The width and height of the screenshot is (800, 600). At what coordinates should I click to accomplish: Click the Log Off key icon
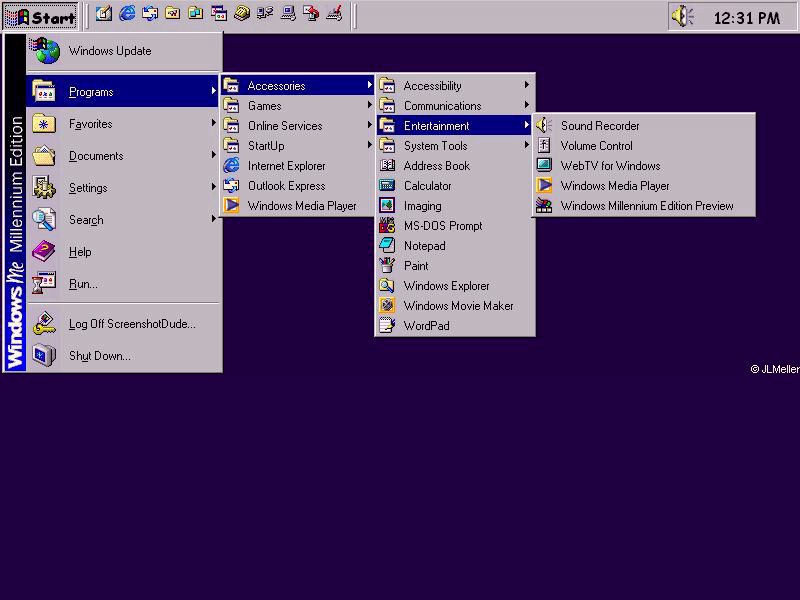pyautogui.click(x=44, y=323)
